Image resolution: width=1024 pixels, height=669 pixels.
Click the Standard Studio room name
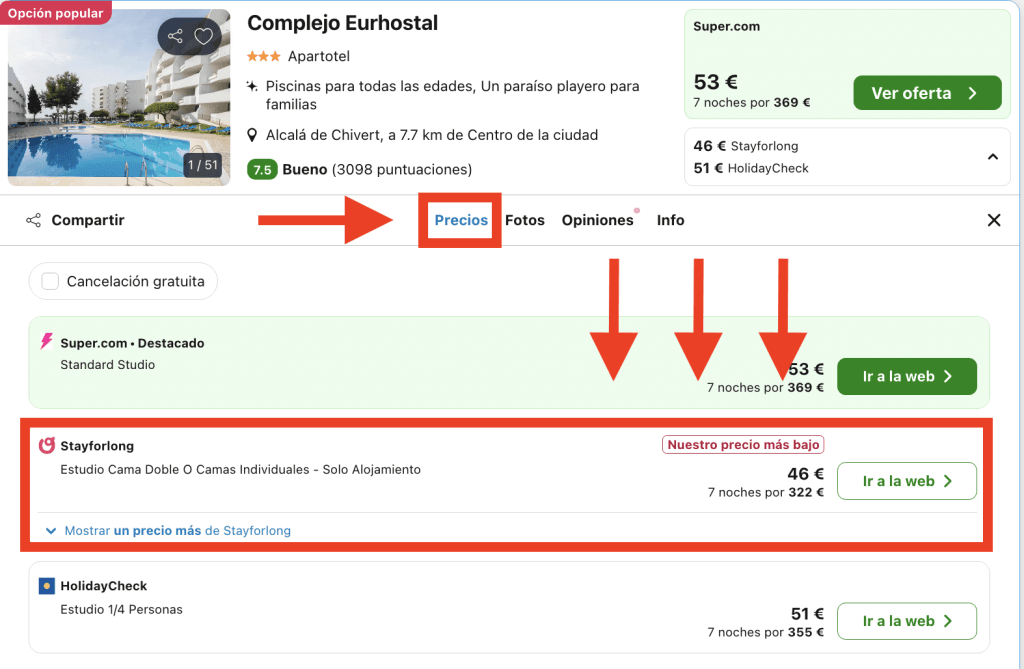pos(108,365)
